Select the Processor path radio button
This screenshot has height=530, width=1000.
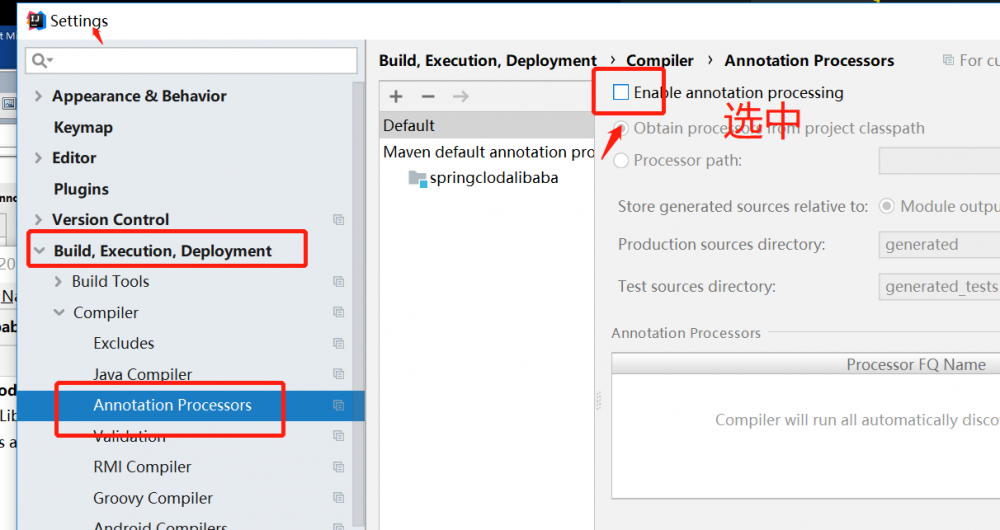(x=622, y=160)
